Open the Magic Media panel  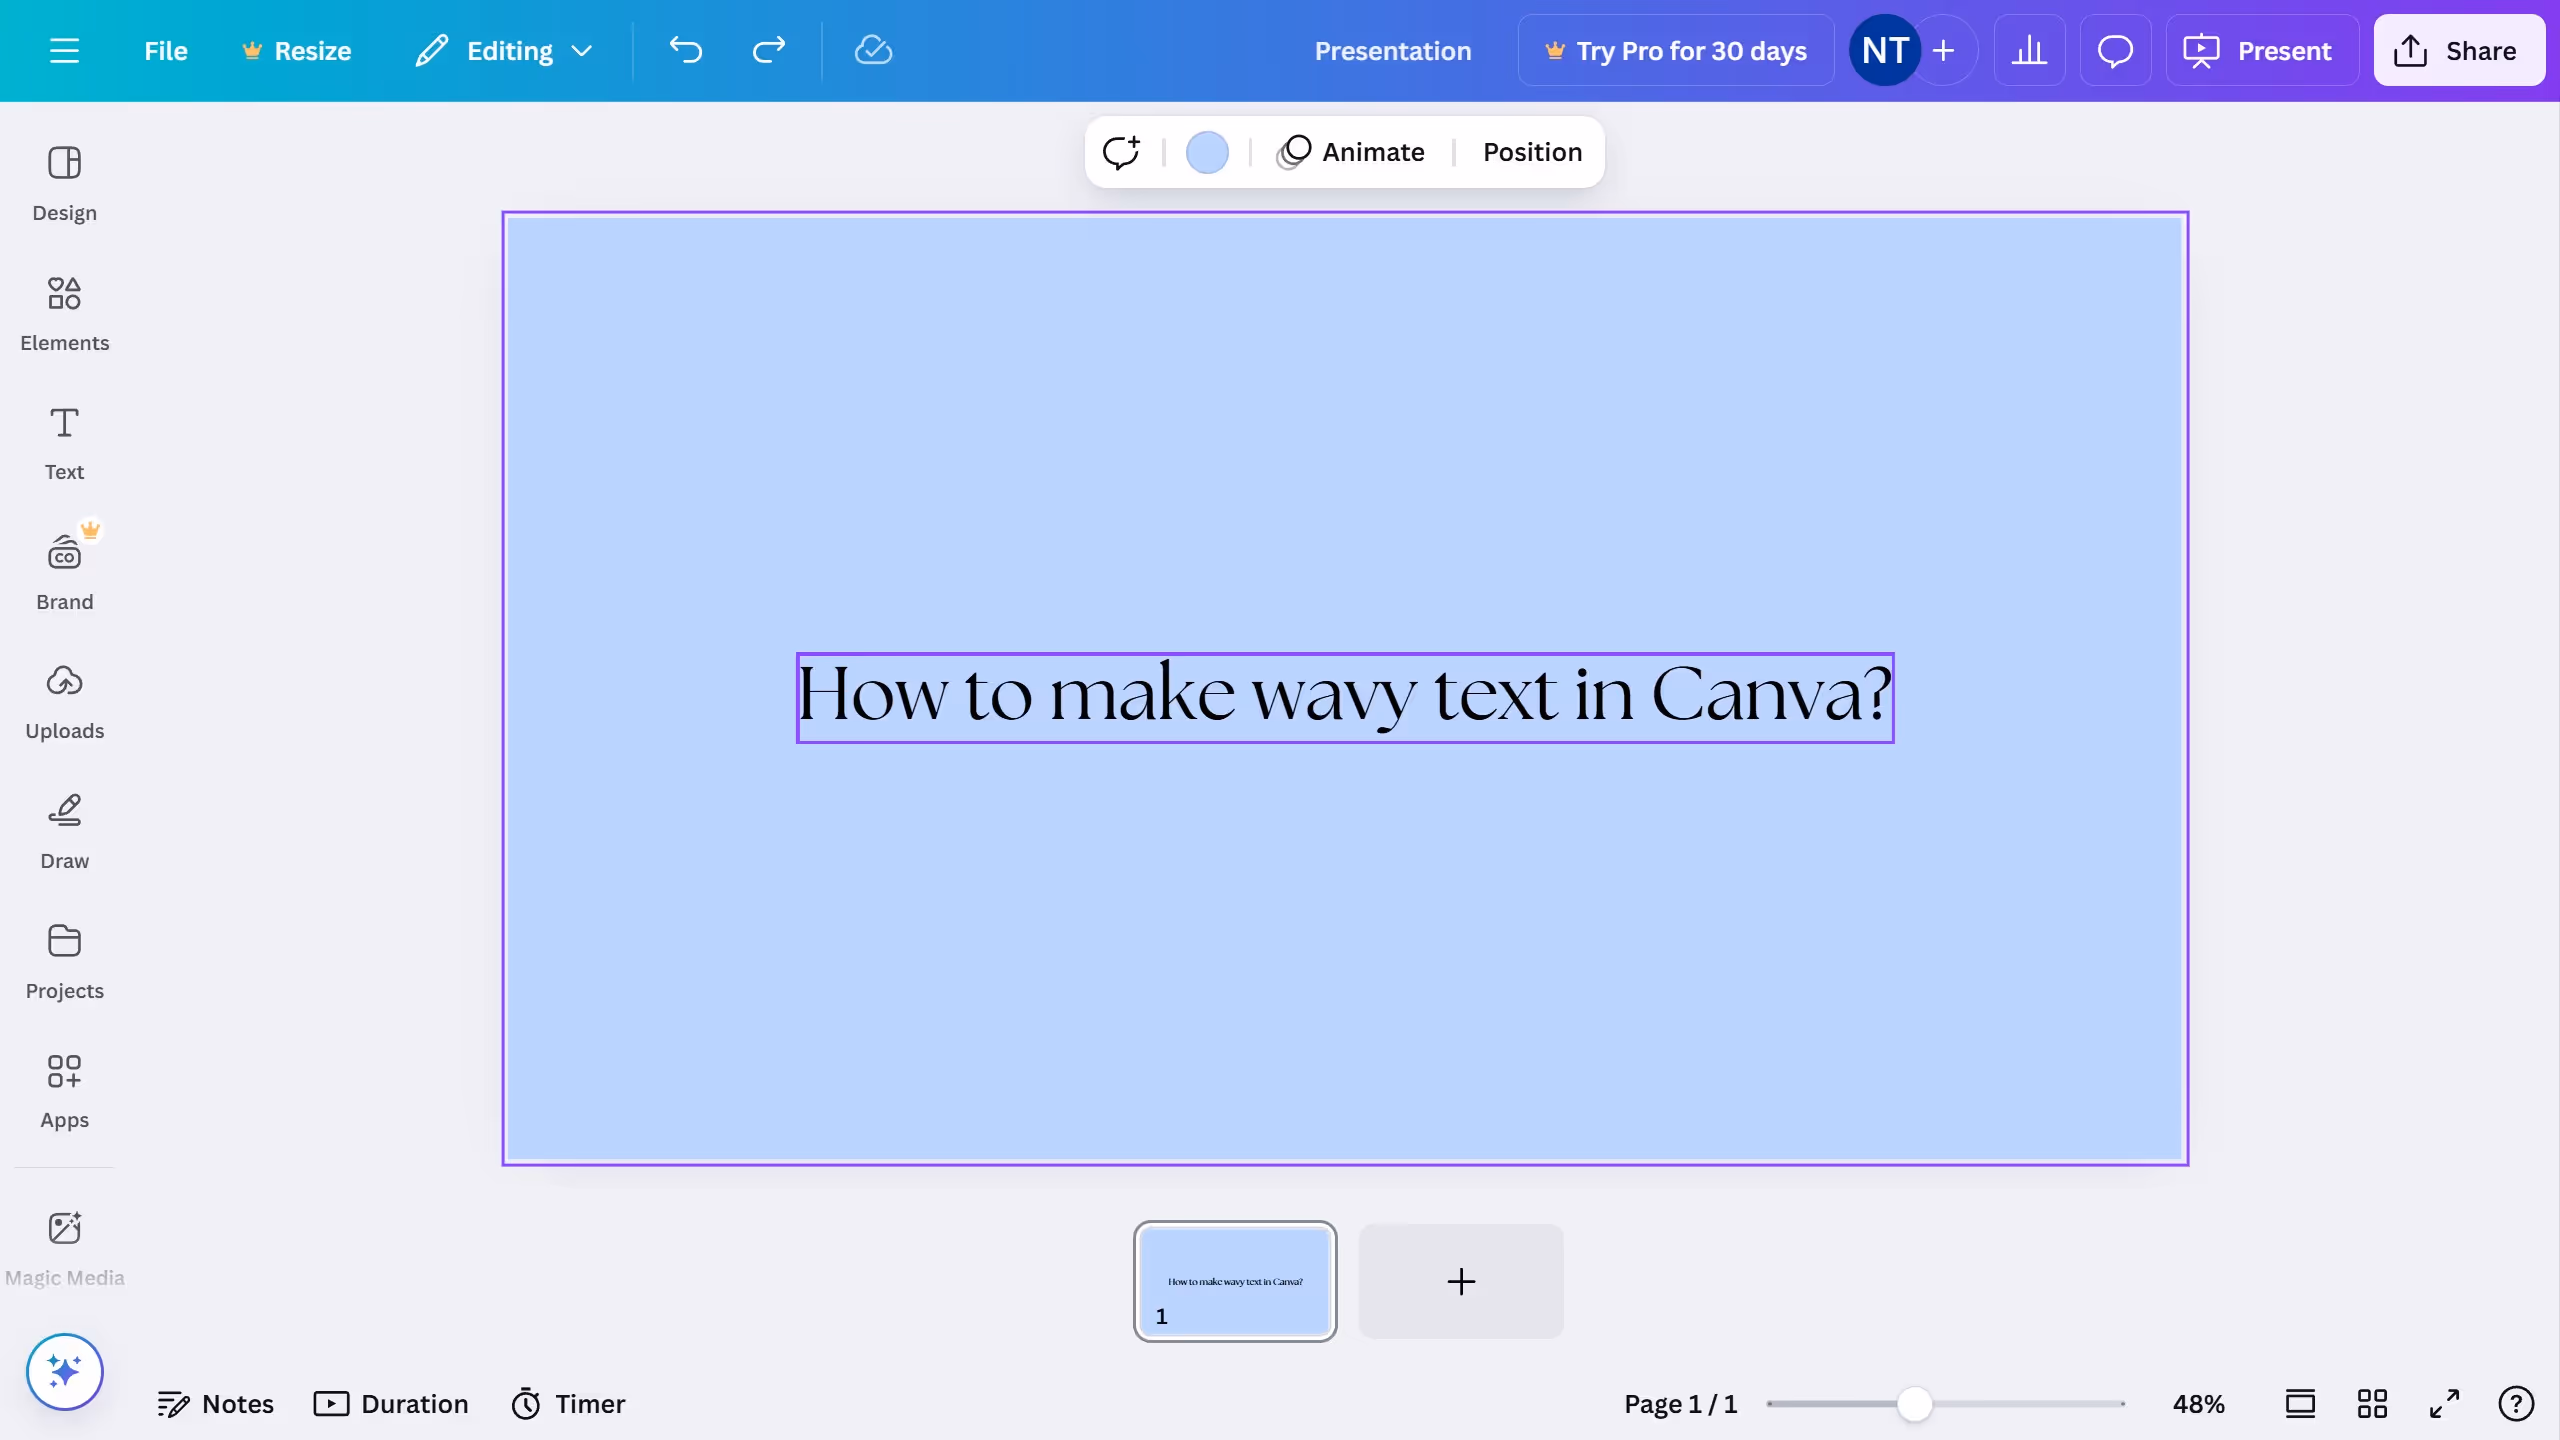click(64, 1248)
